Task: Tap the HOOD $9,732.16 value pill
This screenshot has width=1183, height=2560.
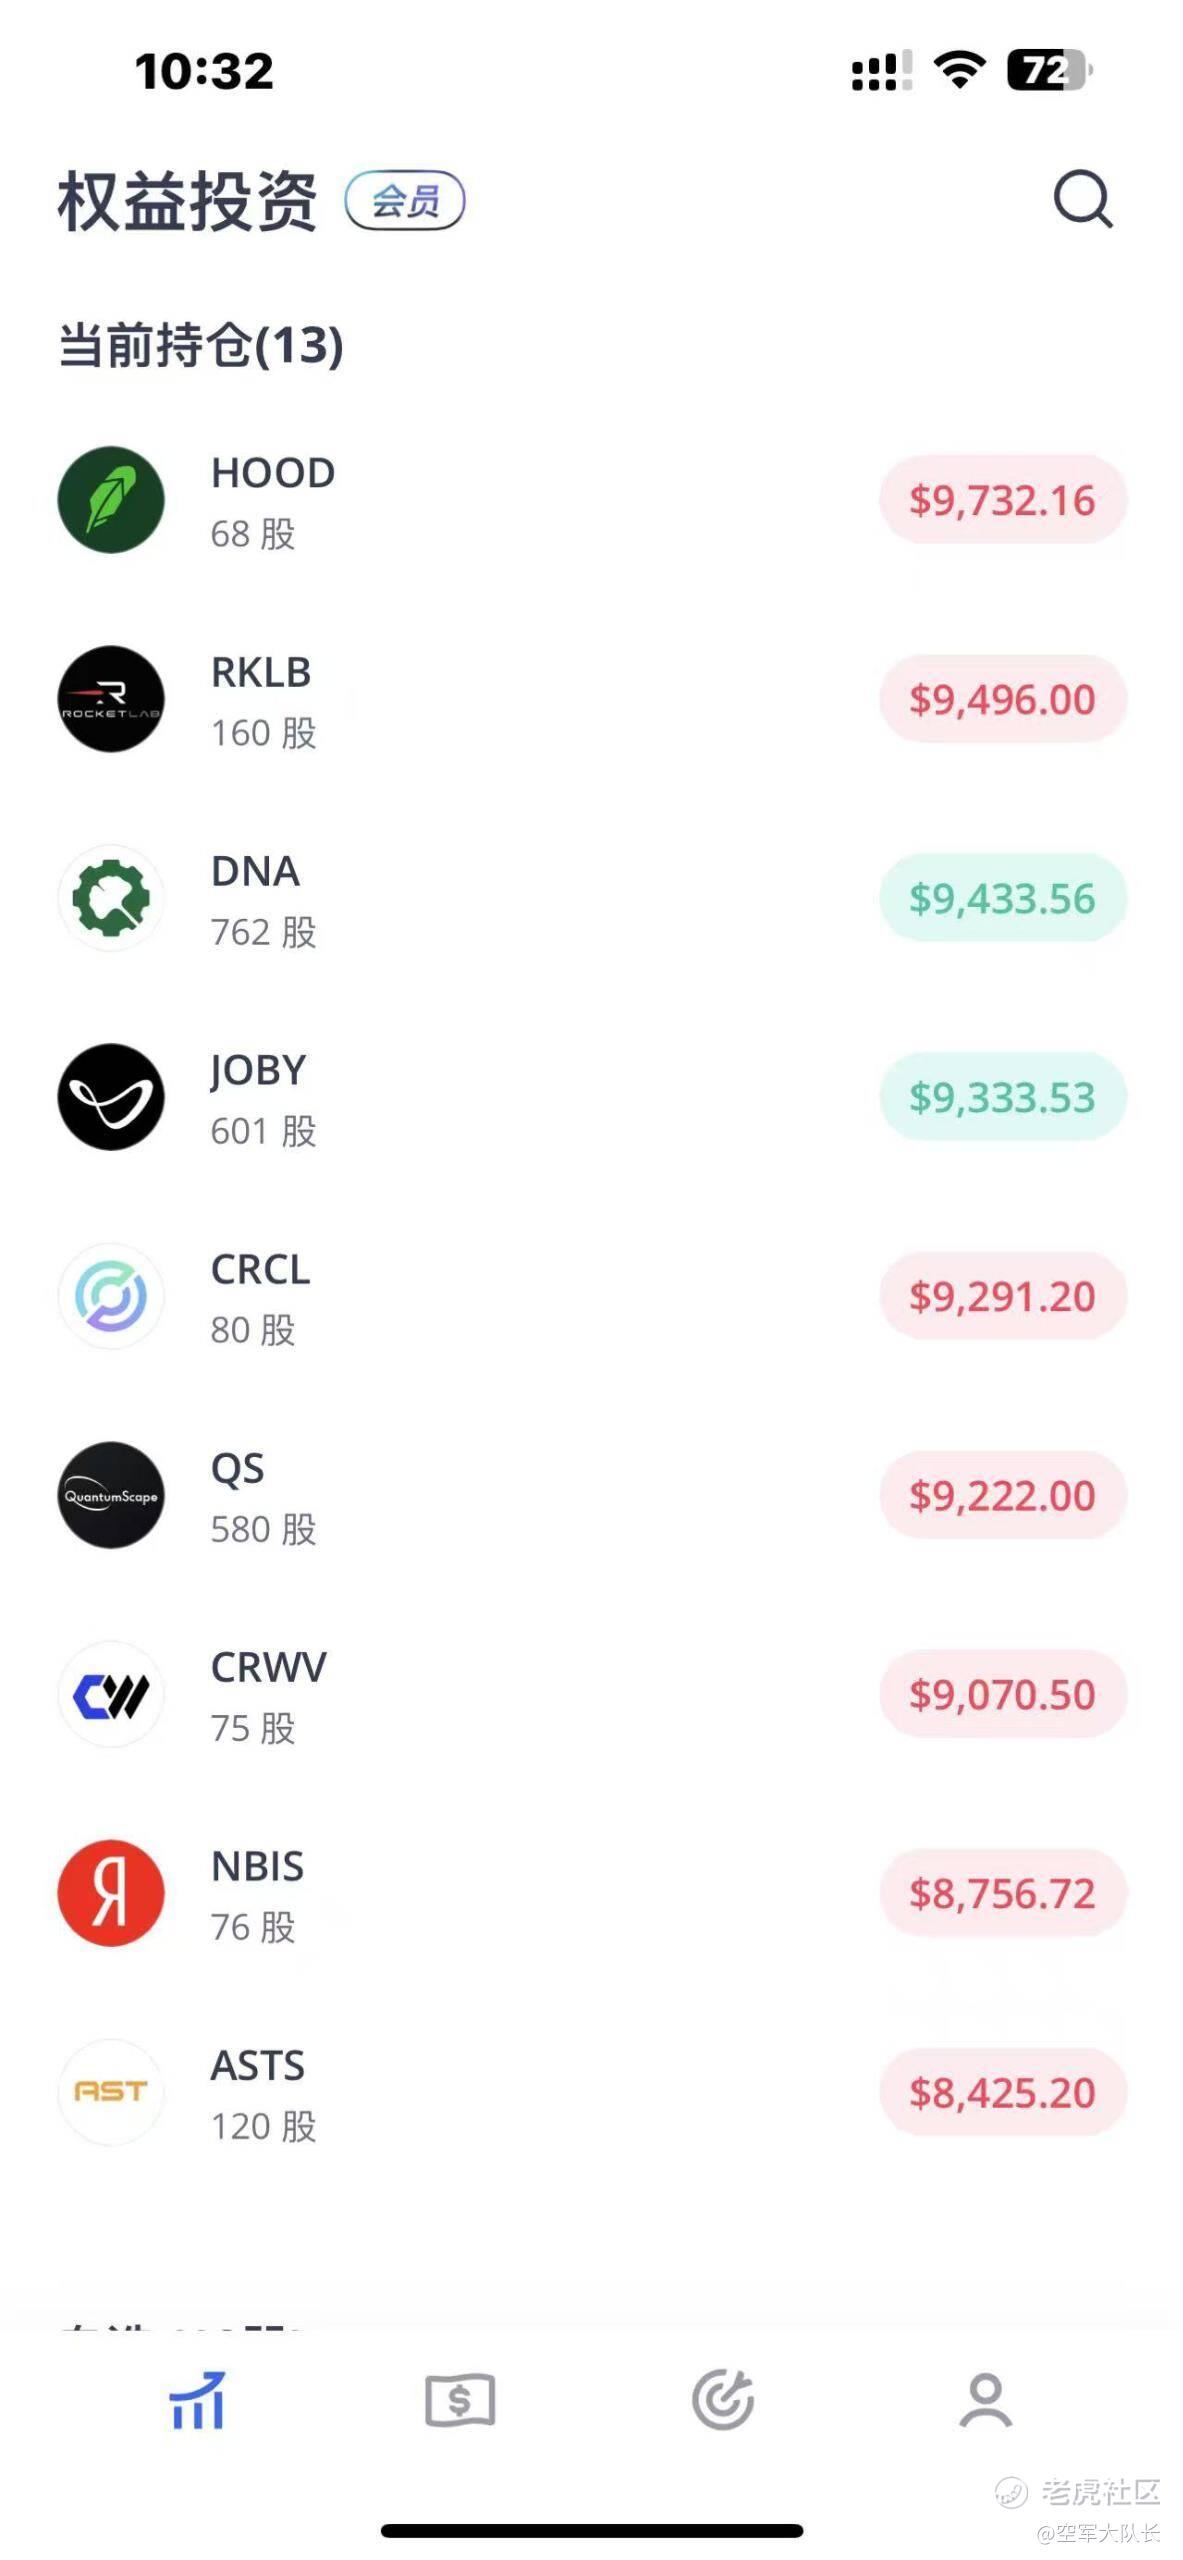Action: point(1002,500)
